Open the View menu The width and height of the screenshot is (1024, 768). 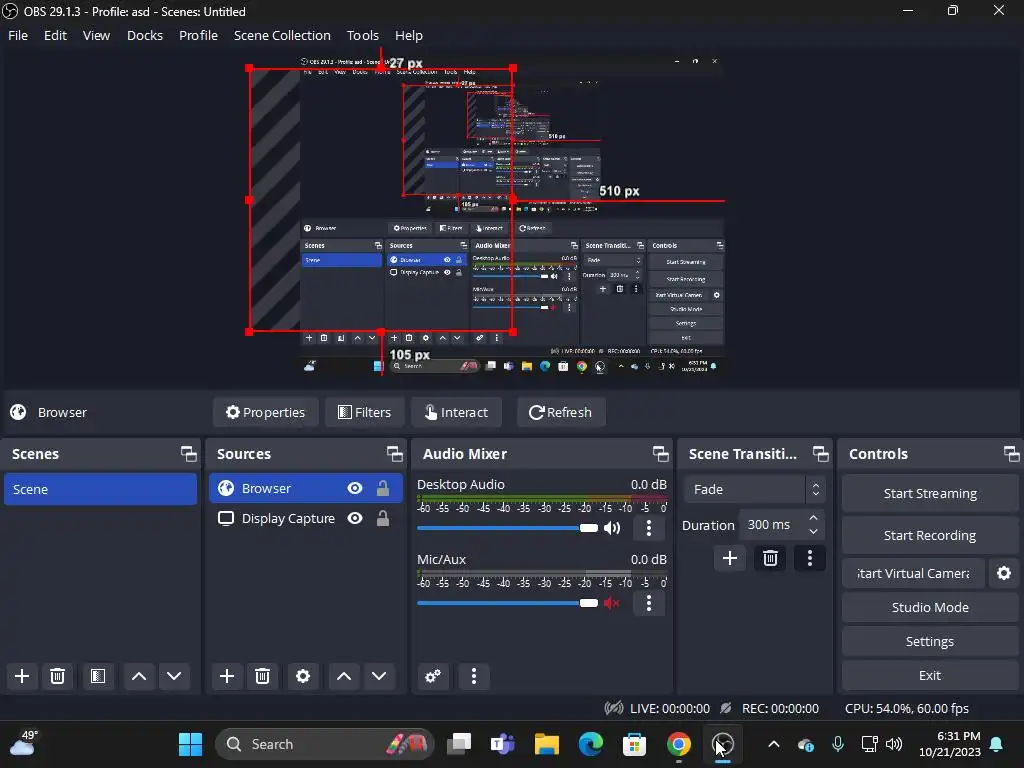pyautogui.click(x=97, y=35)
